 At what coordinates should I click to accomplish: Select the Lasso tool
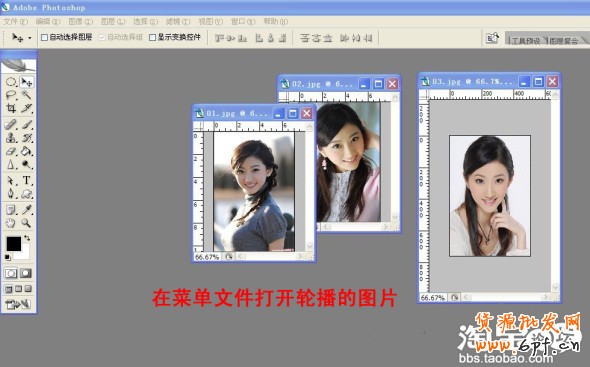click(11, 94)
